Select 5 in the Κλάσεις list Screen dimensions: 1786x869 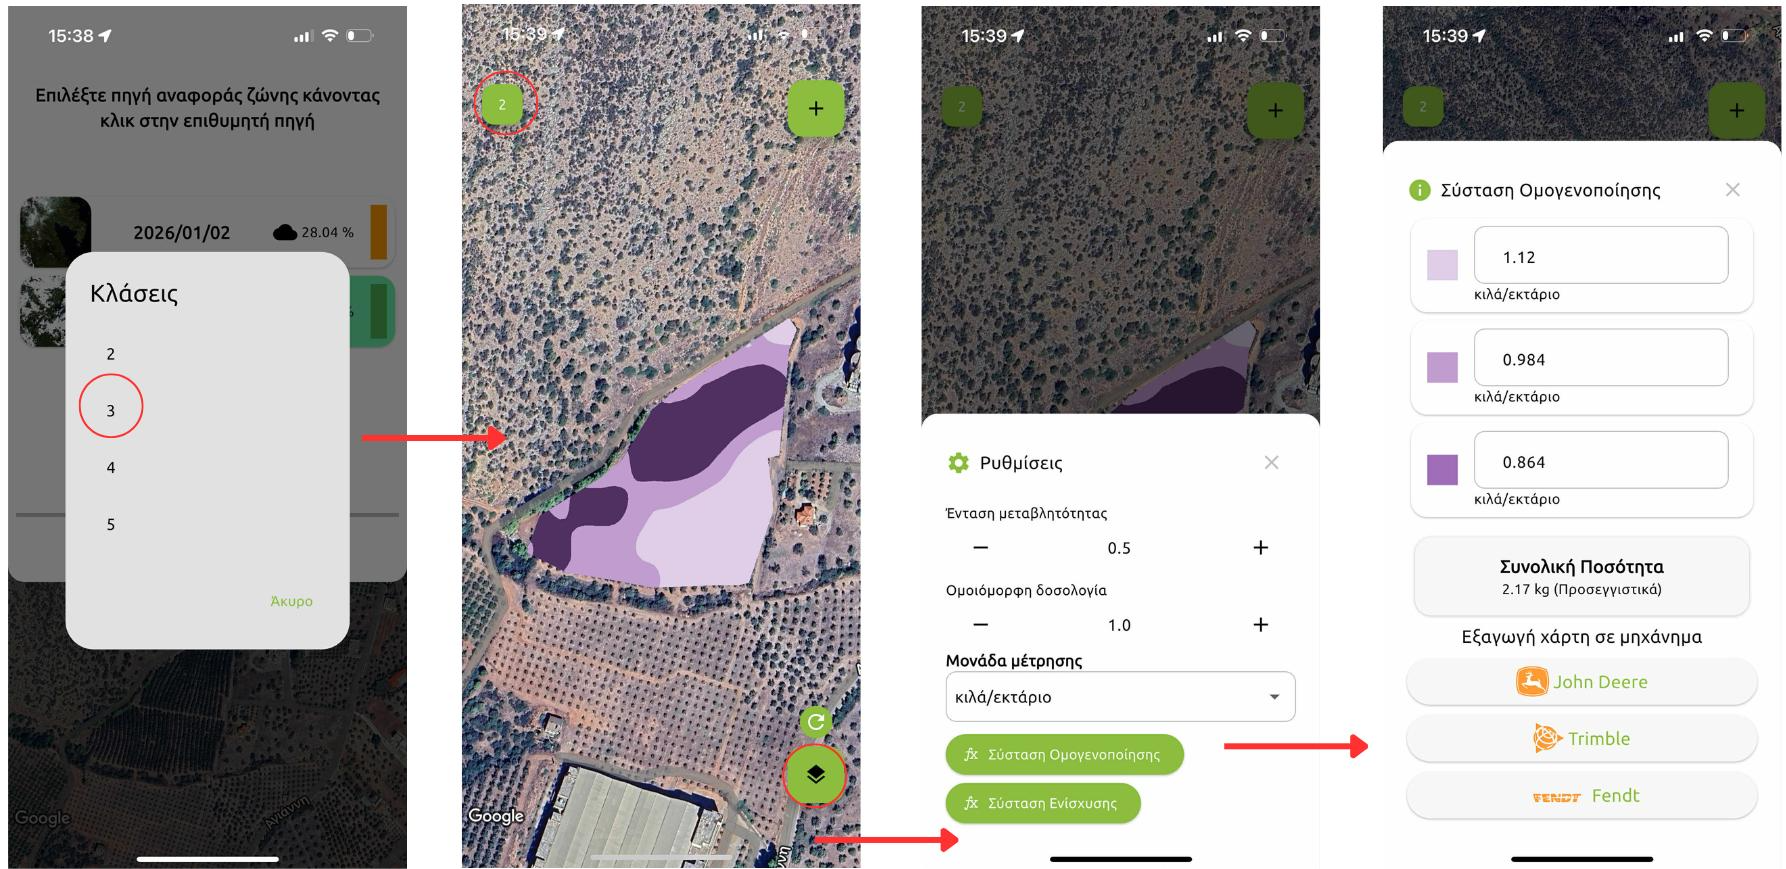[x=111, y=524]
